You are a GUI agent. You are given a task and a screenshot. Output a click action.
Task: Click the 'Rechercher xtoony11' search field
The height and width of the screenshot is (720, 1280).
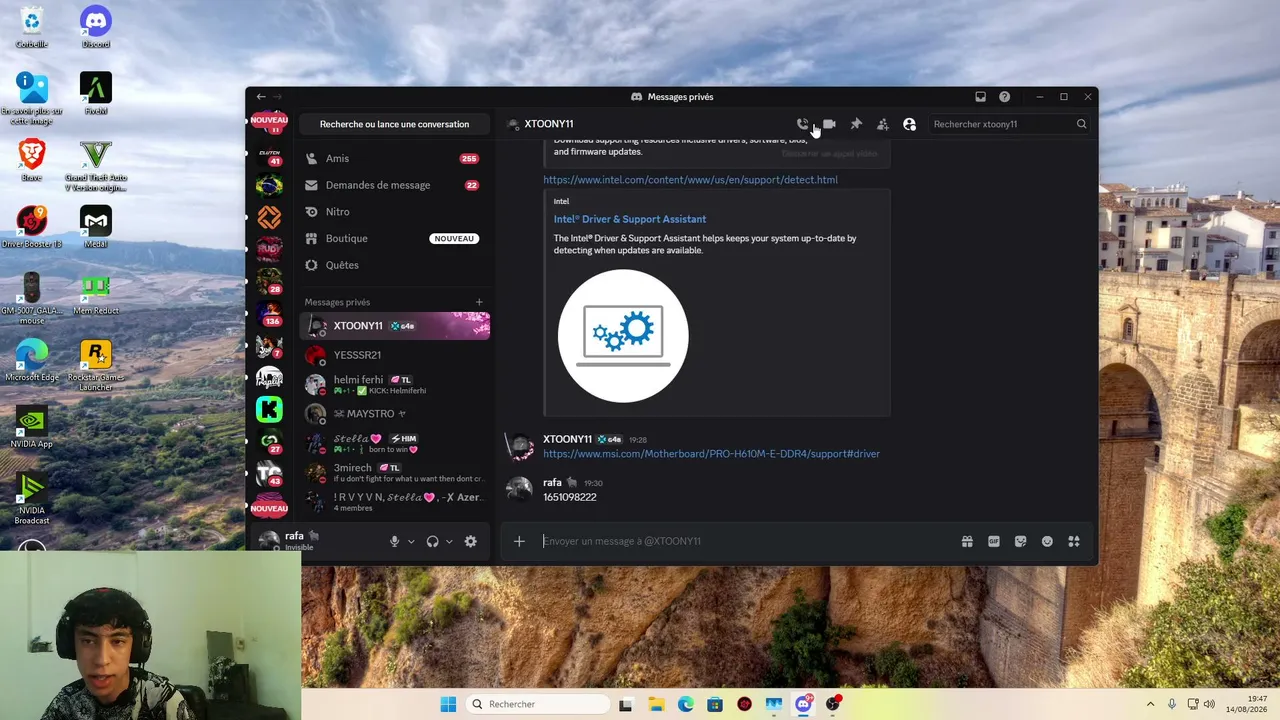pos(1008,124)
